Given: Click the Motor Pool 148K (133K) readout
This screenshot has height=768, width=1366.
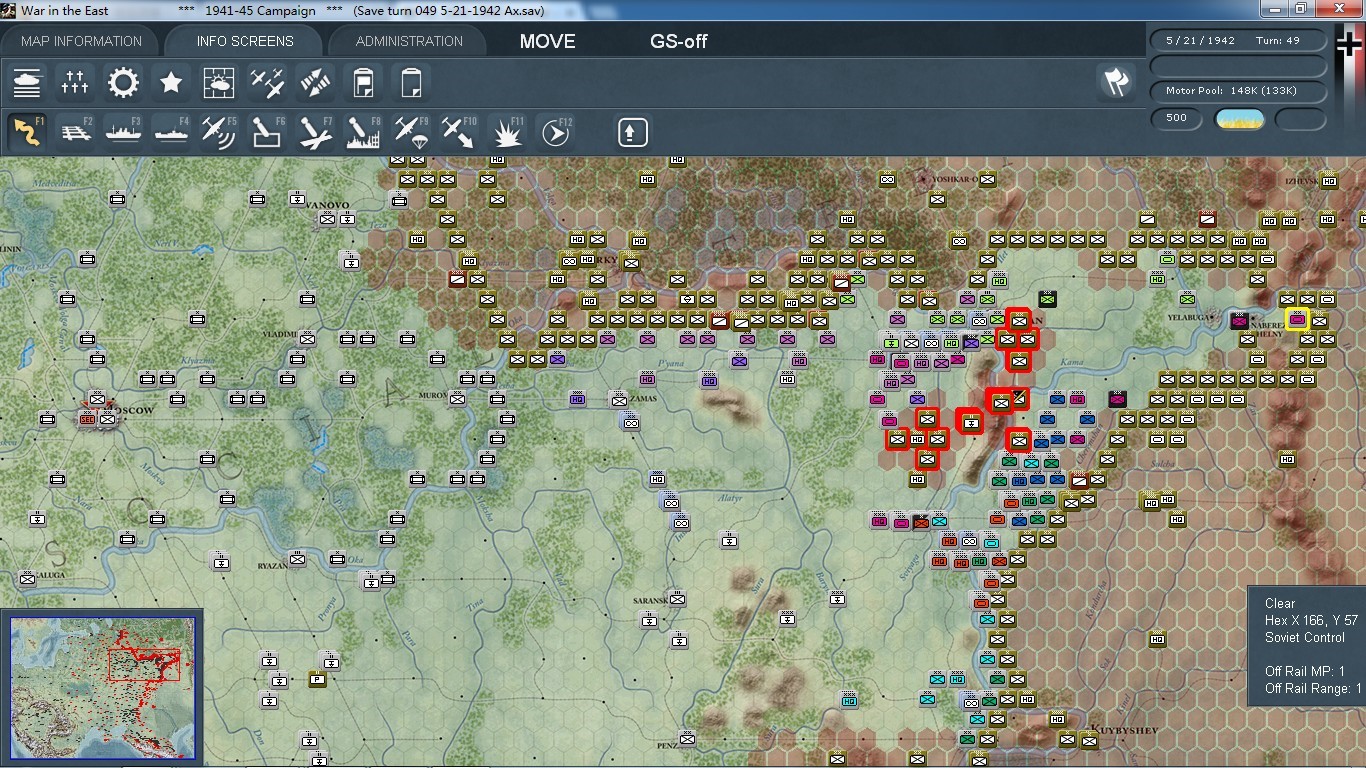Looking at the screenshot, I should click(1239, 91).
